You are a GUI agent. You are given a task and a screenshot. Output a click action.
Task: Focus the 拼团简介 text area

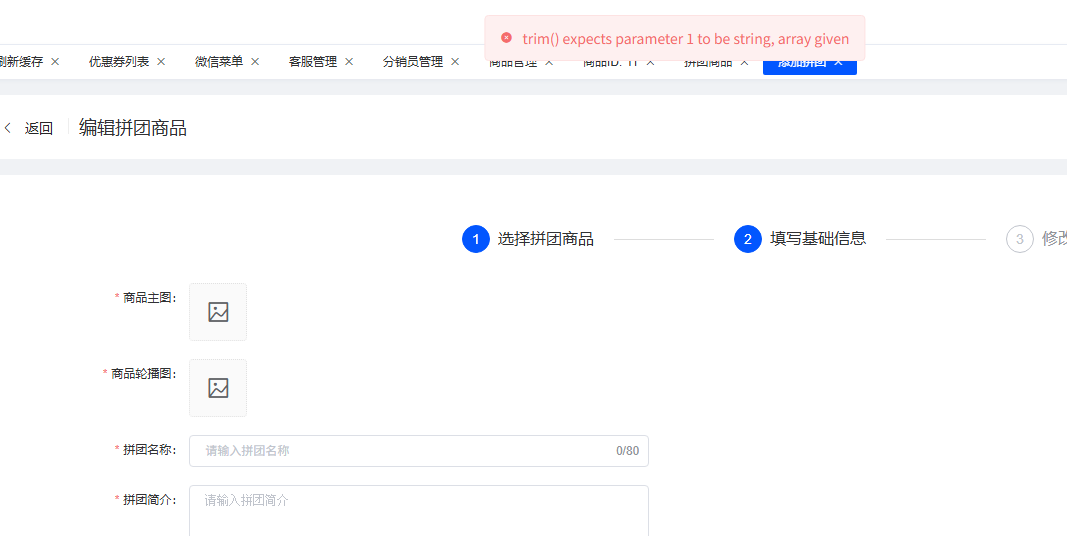tap(418, 511)
